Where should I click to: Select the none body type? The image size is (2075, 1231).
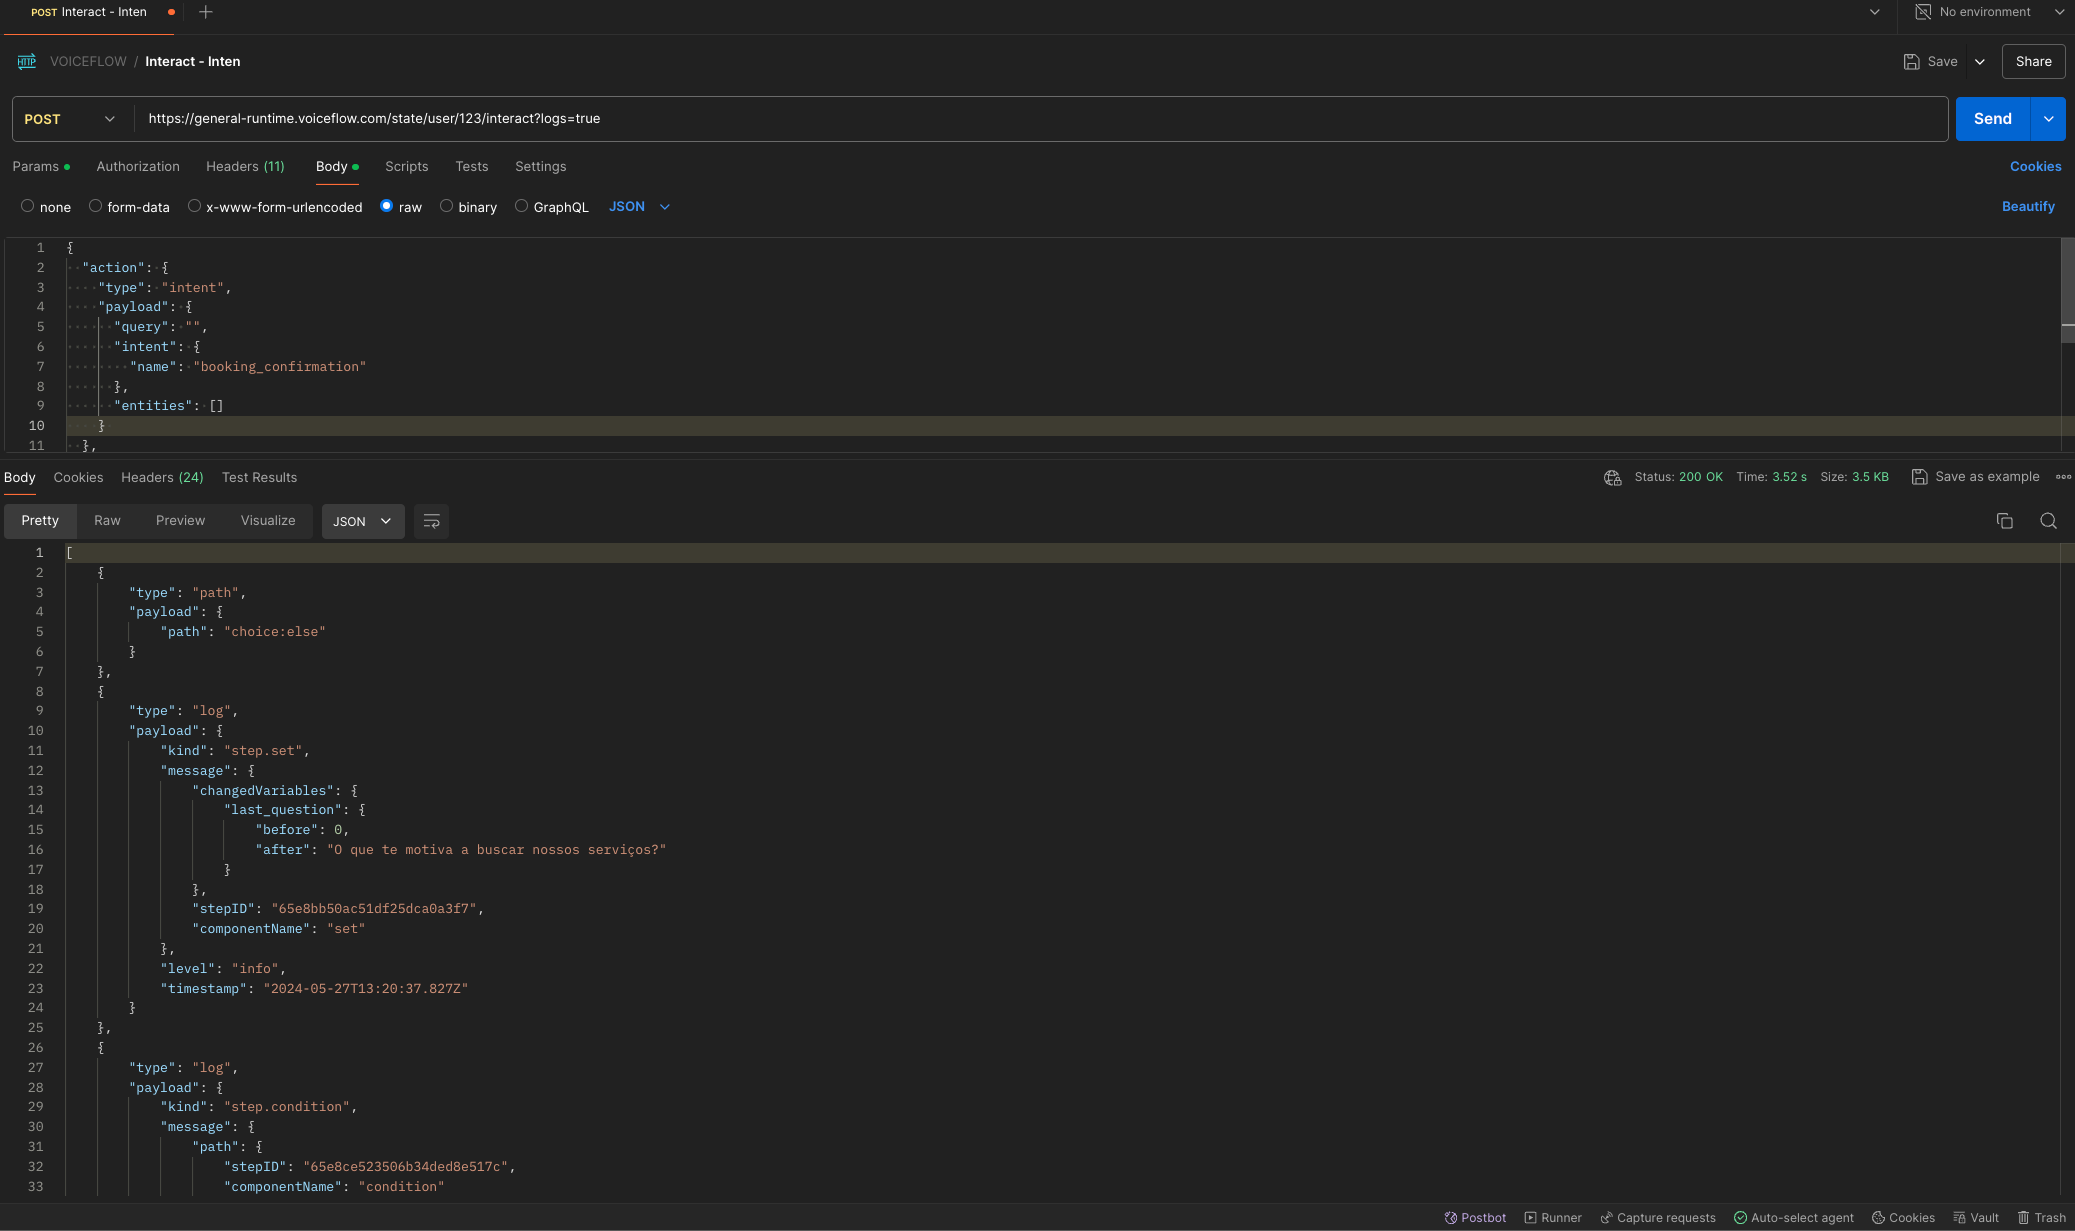(28, 206)
